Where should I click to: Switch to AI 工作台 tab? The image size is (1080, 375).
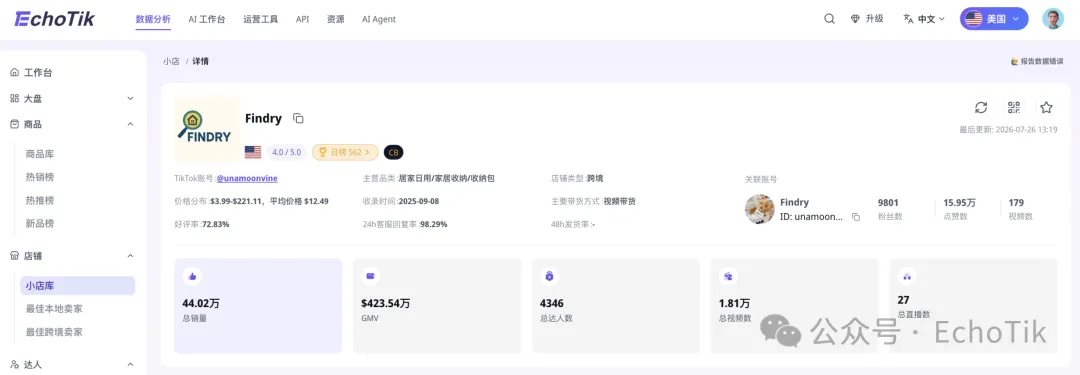pos(207,19)
